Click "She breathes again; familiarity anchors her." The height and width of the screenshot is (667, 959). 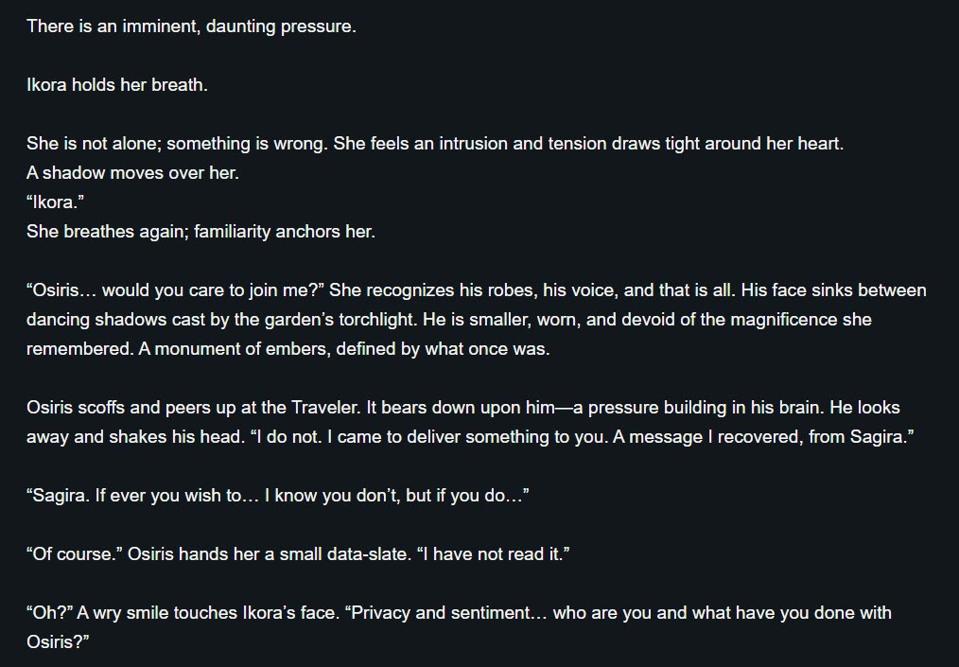click(x=201, y=231)
